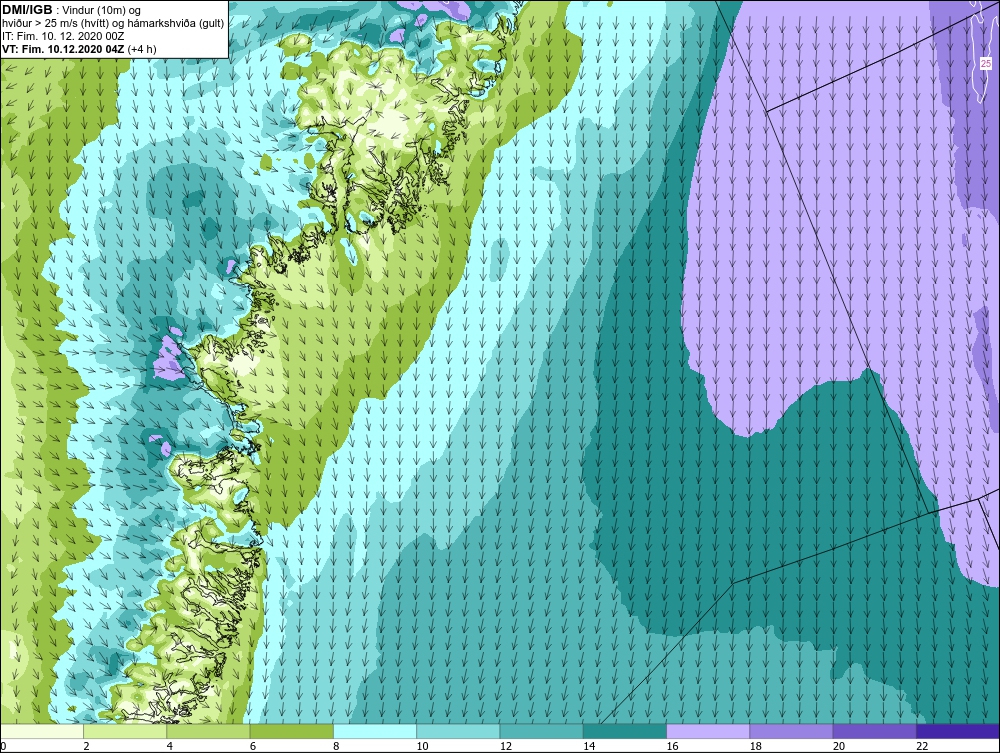Viewport: 1000px width, 753px height.
Task: Click the legend scale label "8"
Action: (336, 747)
